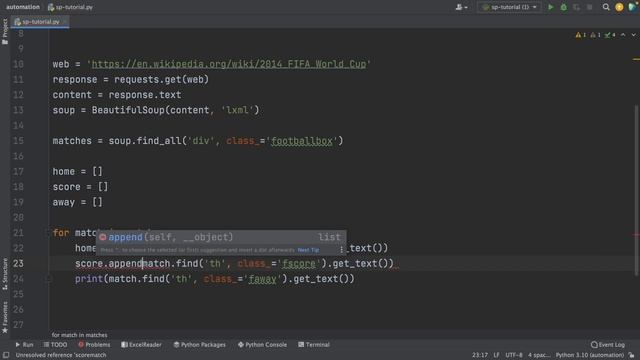640x360 pixels.
Task: Click the sp-tutorial.py breadcrumb in the navigation bar
Action: pos(70,7)
